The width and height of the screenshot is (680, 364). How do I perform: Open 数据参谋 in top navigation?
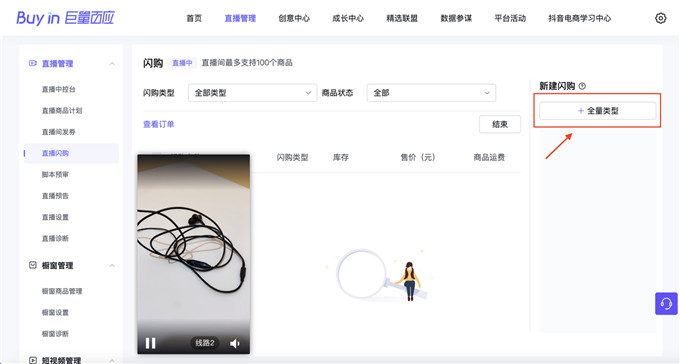pos(456,18)
